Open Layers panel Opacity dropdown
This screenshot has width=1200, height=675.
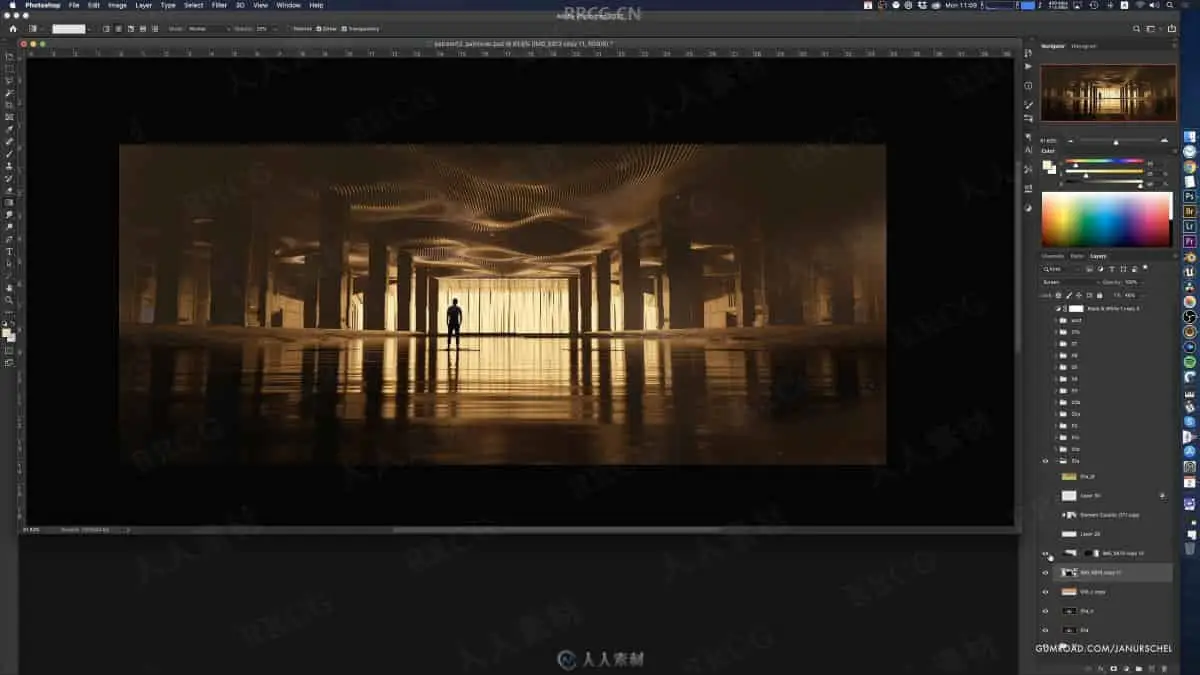[1143, 283]
